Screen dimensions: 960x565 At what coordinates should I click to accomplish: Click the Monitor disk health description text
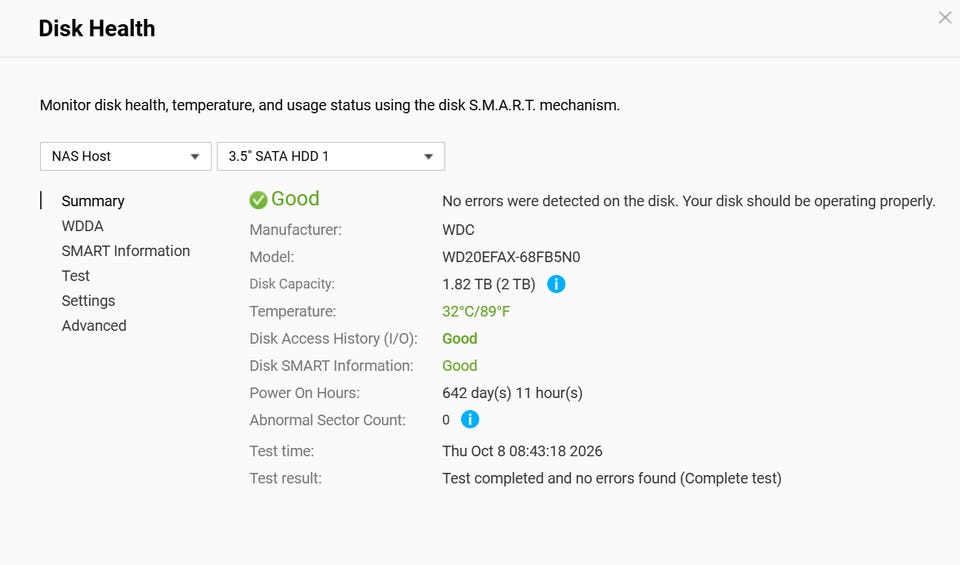click(x=329, y=105)
